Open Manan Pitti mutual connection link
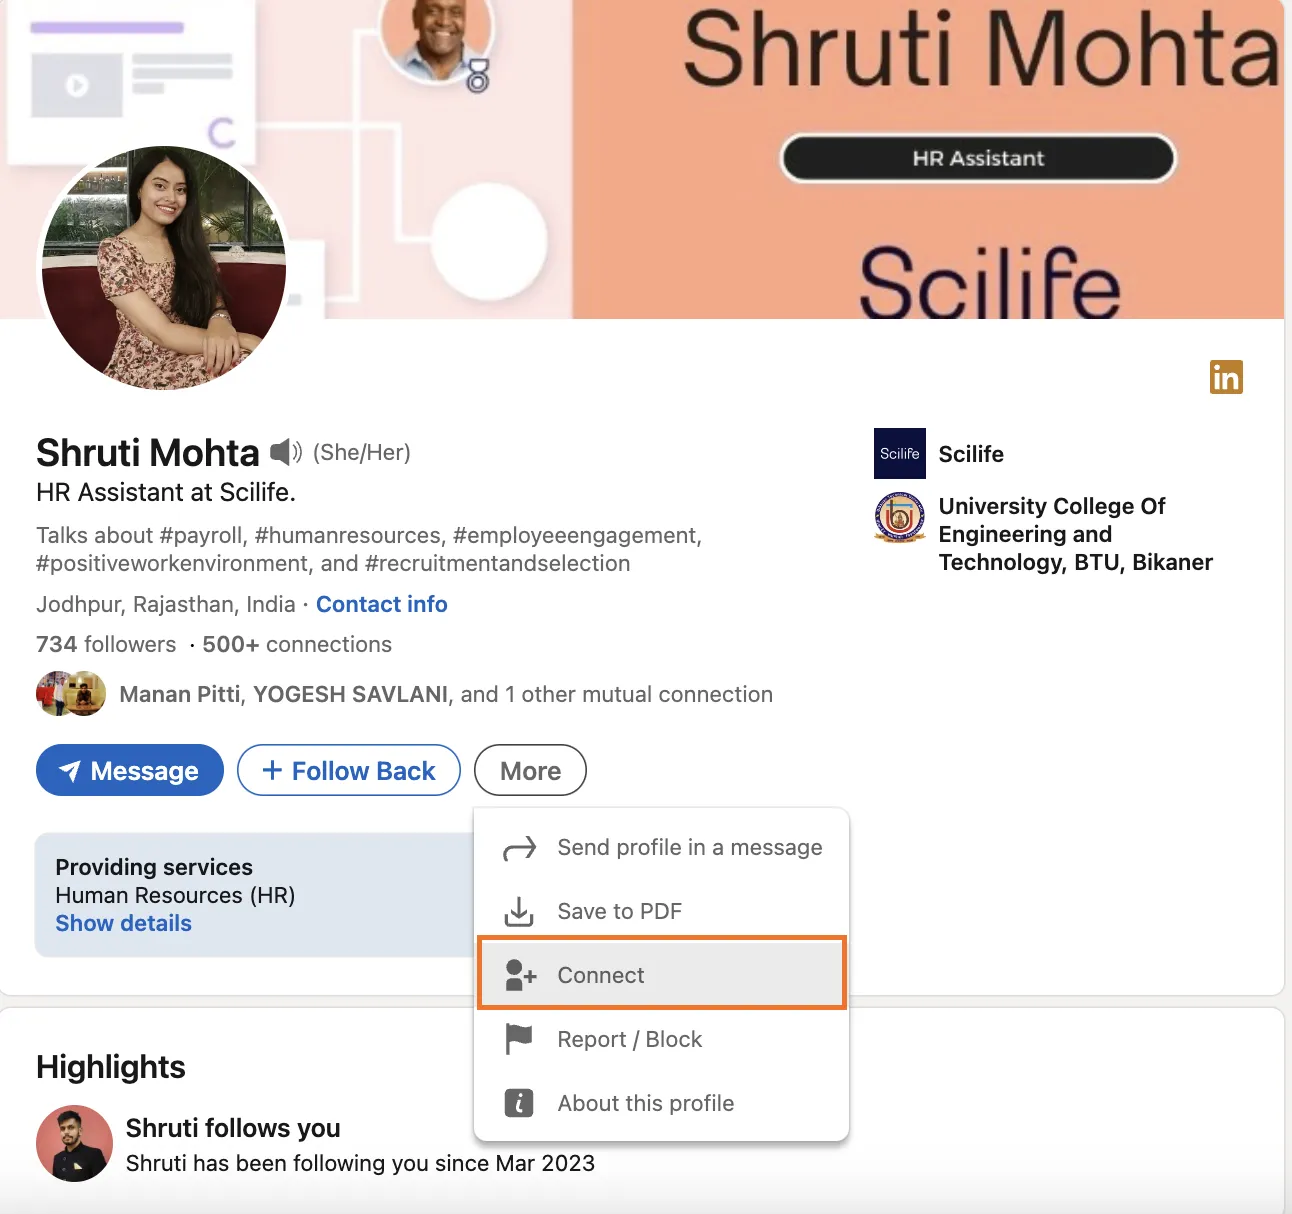Image resolution: width=1292 pixels, height=1214 pixels. [x=180, y=694]
